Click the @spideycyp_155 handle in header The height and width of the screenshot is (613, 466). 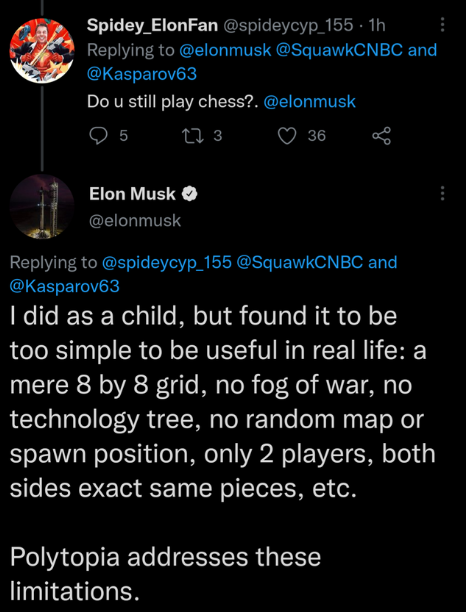pos(288,26)
